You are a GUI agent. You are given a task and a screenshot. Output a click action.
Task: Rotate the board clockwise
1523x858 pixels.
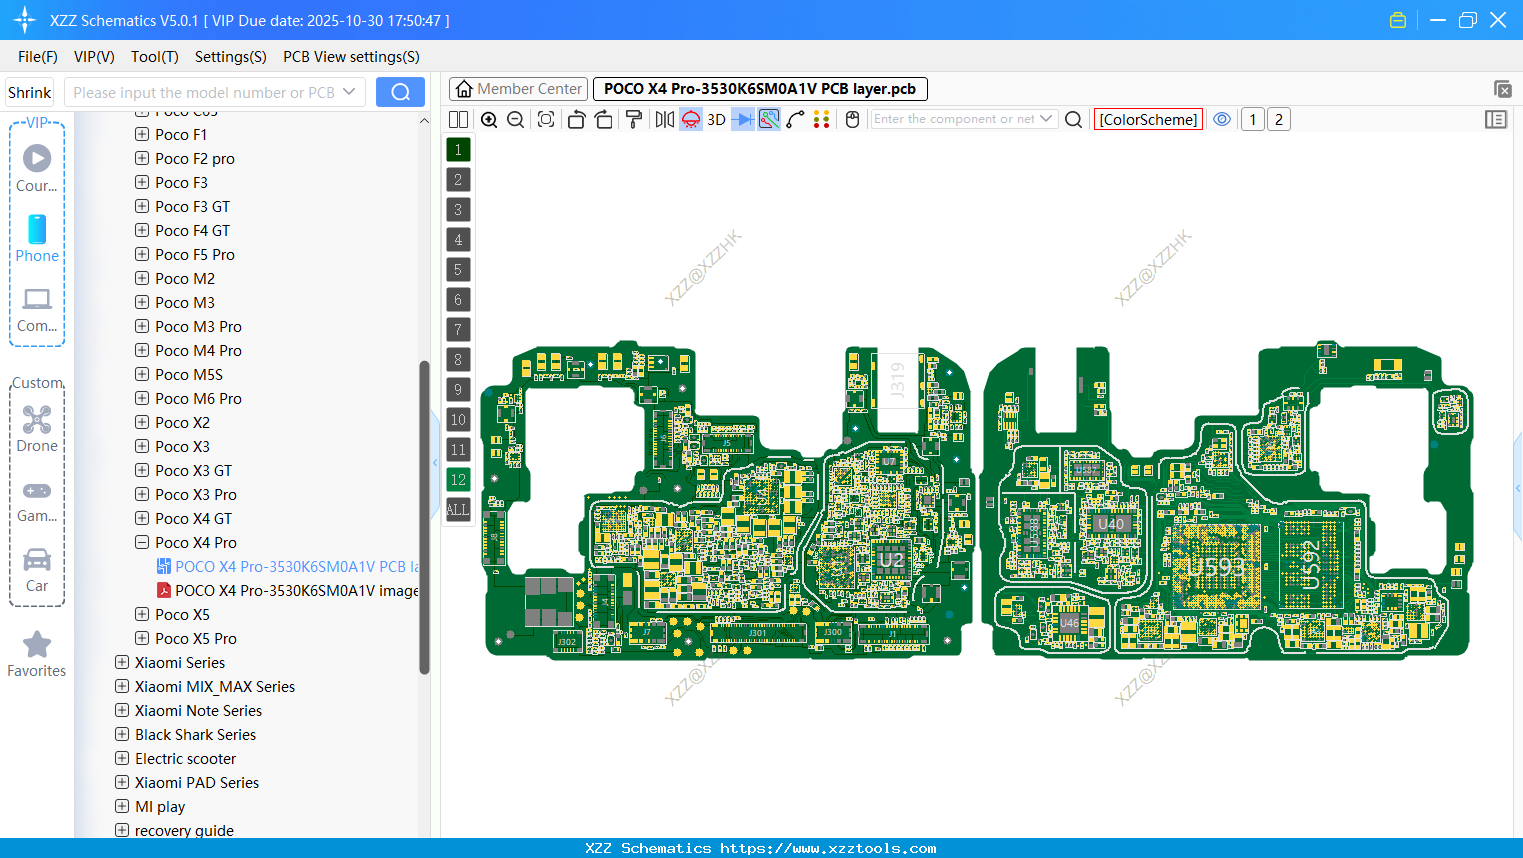[604, 119]
